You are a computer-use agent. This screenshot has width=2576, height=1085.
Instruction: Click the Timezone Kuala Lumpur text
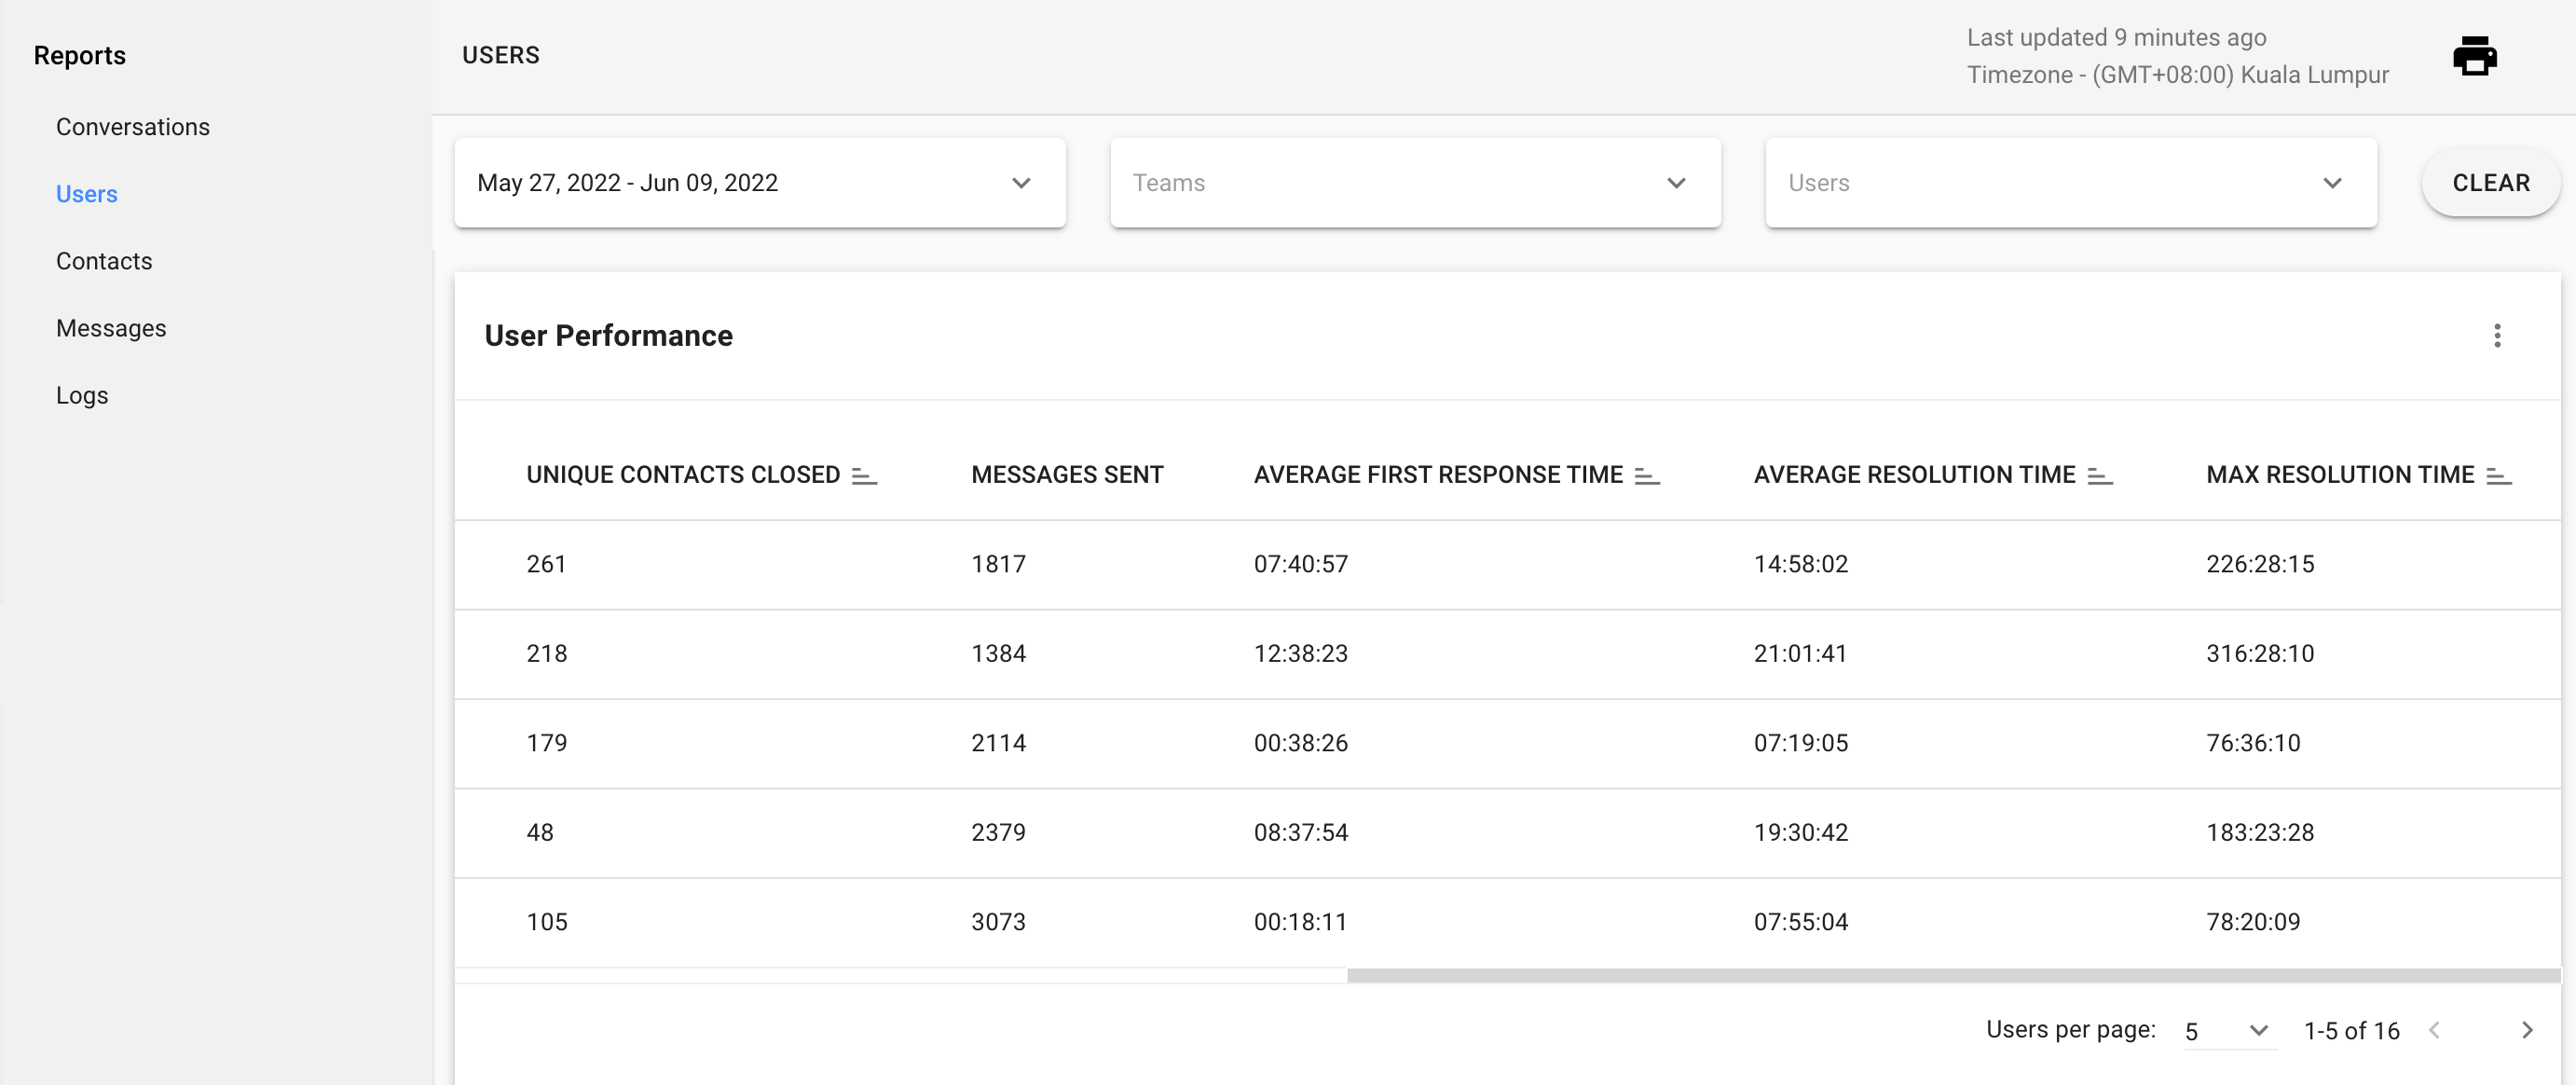(2177, 75)
